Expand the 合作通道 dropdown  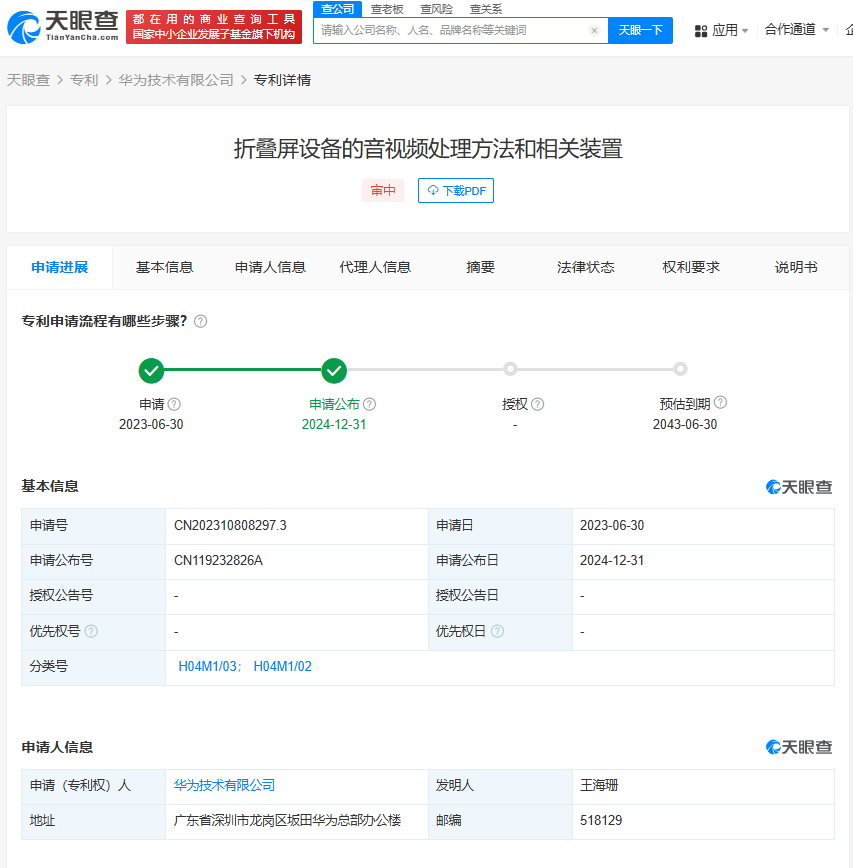pyautogui.click(x=796, y=30)
